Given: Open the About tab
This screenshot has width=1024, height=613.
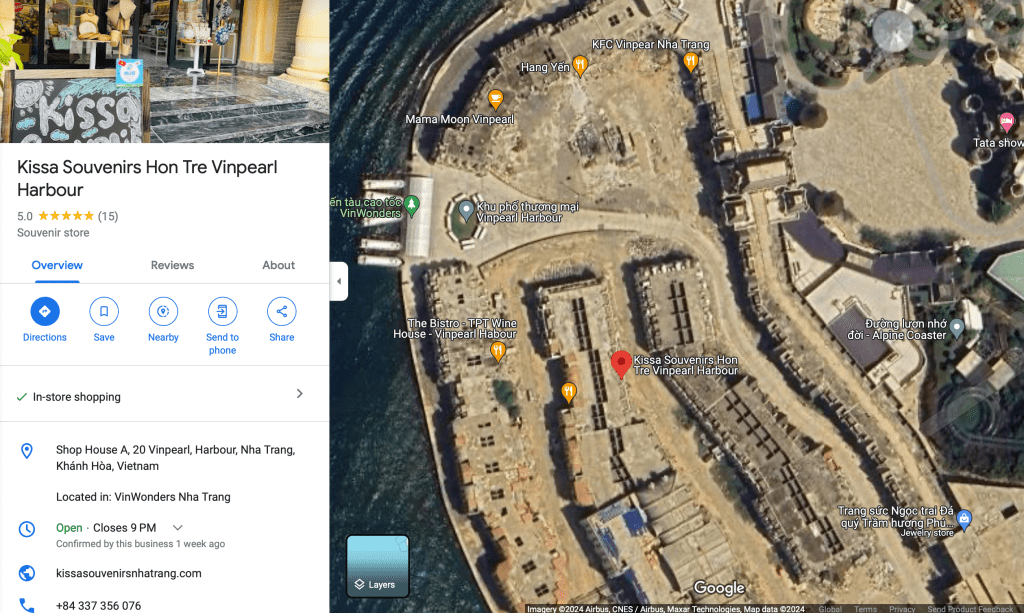Looking at the screenshot, I should 278,265.
